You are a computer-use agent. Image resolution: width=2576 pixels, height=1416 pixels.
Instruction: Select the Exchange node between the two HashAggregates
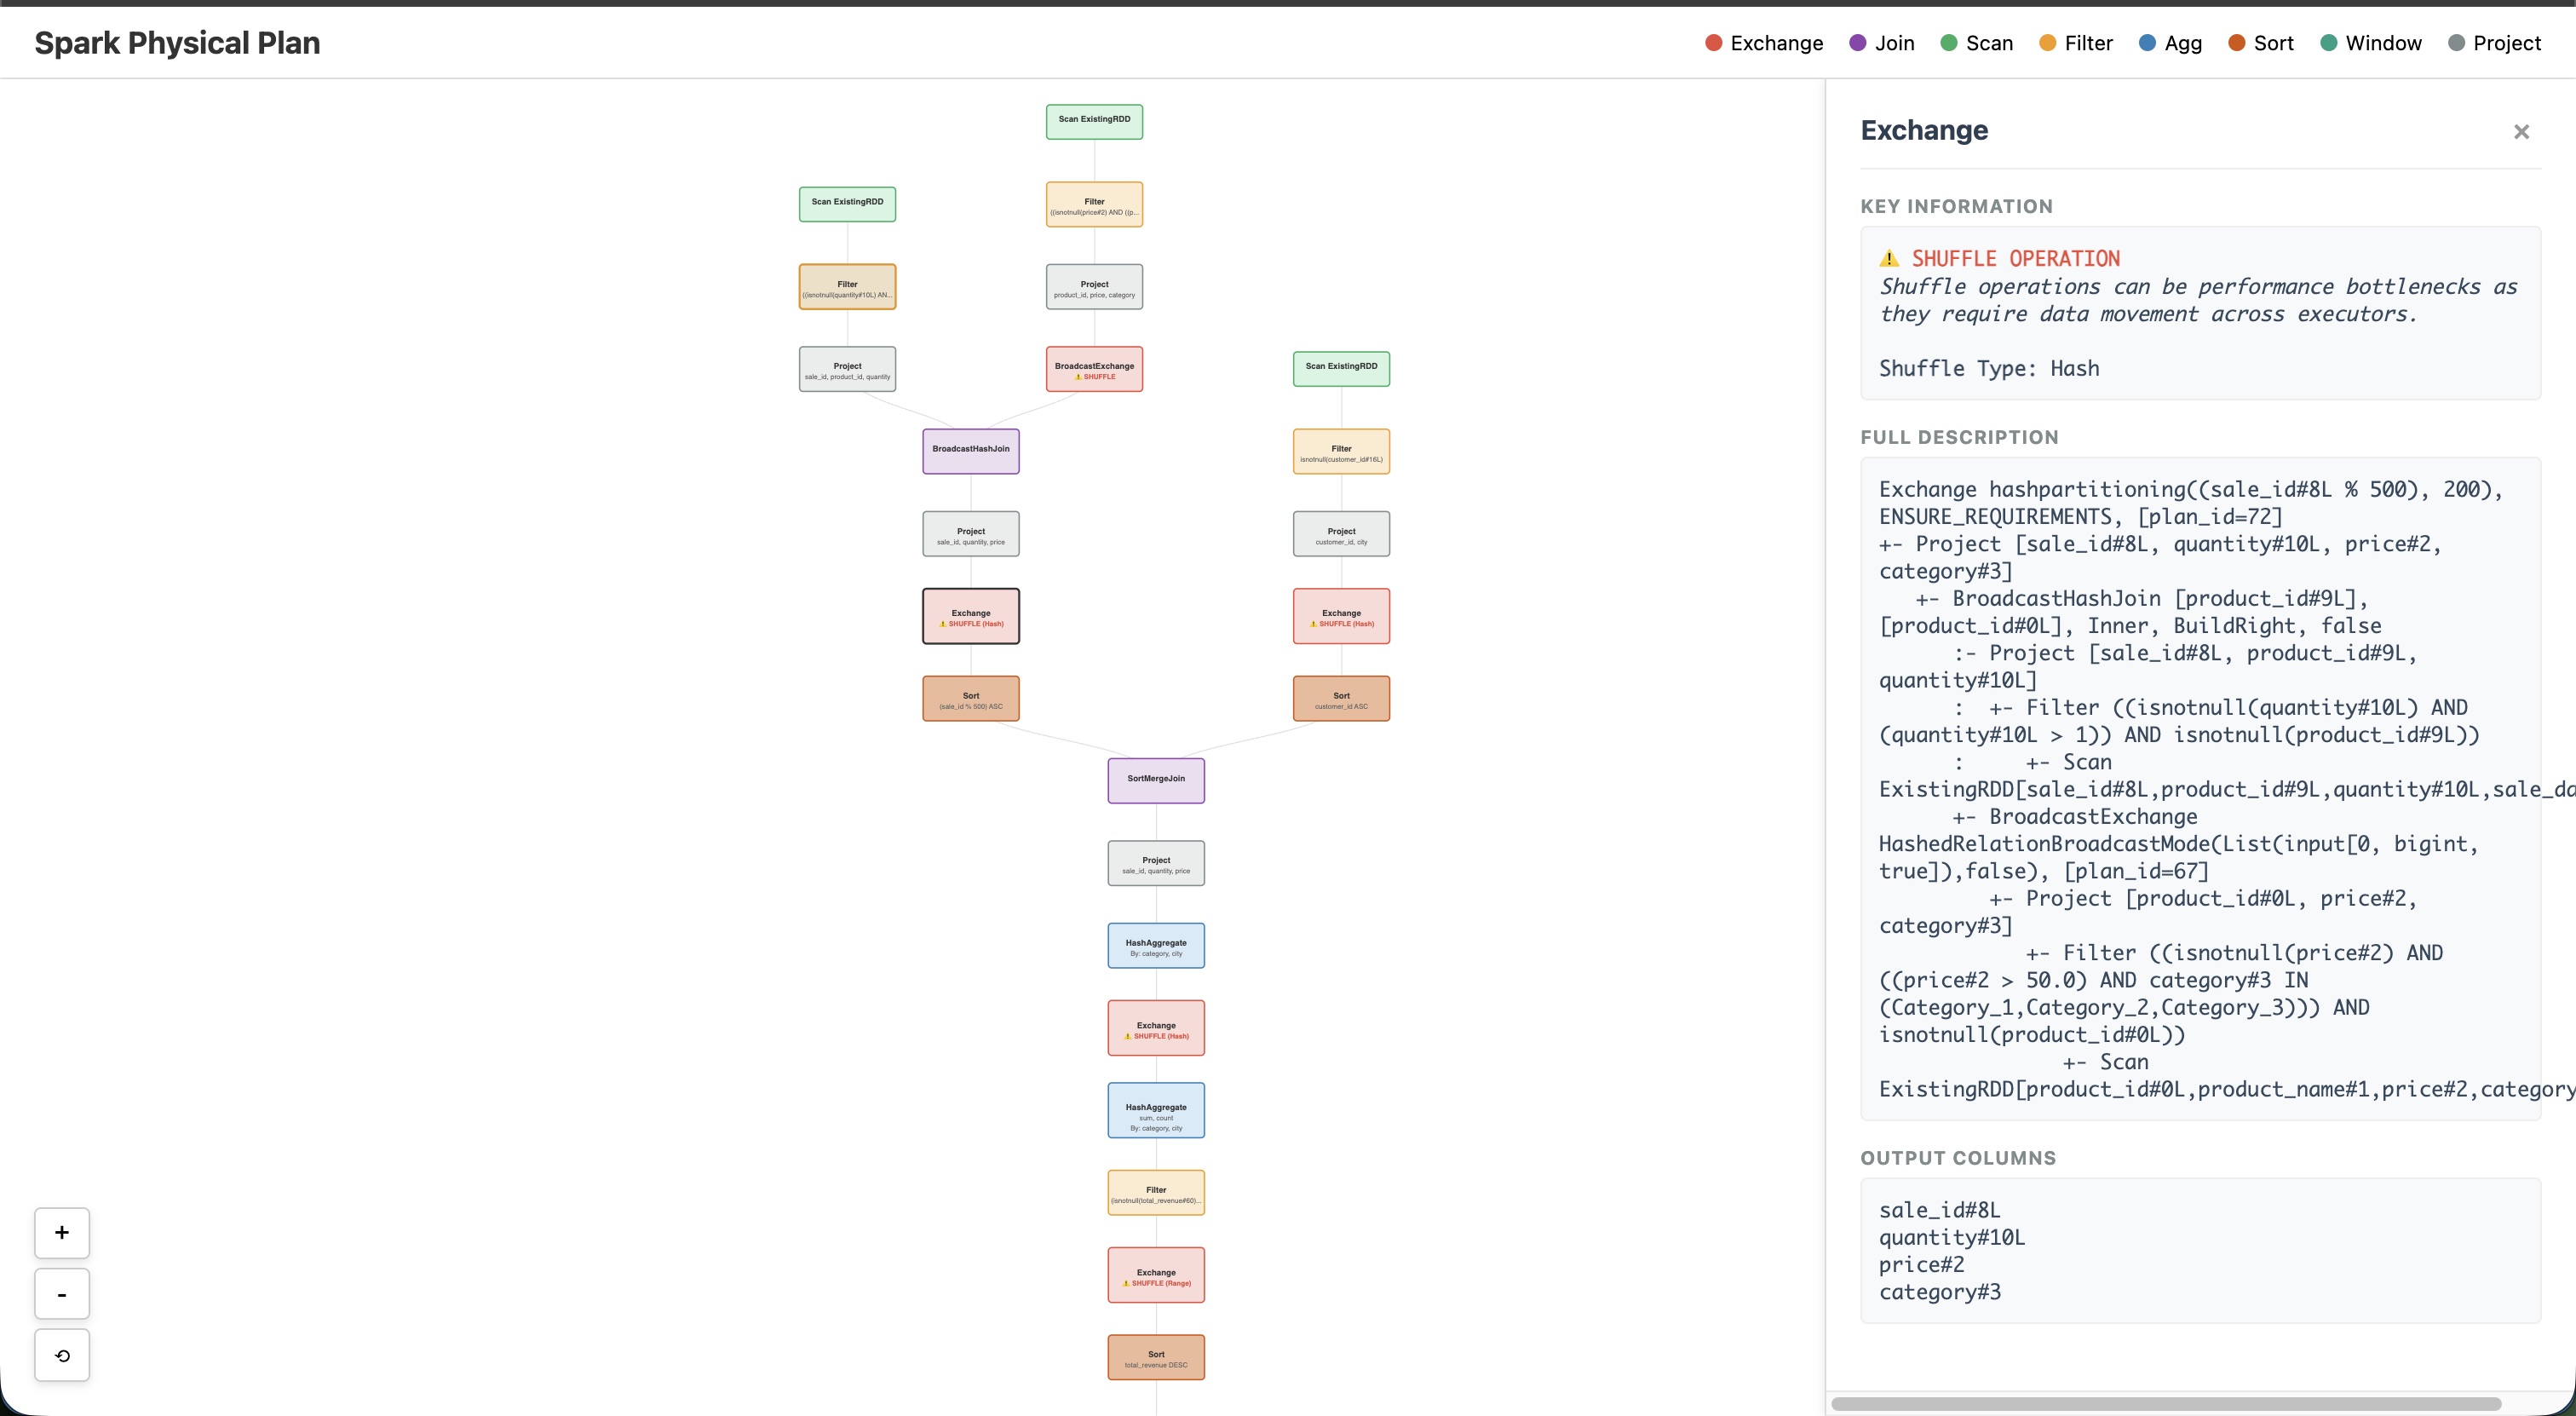point(1156,1028)
